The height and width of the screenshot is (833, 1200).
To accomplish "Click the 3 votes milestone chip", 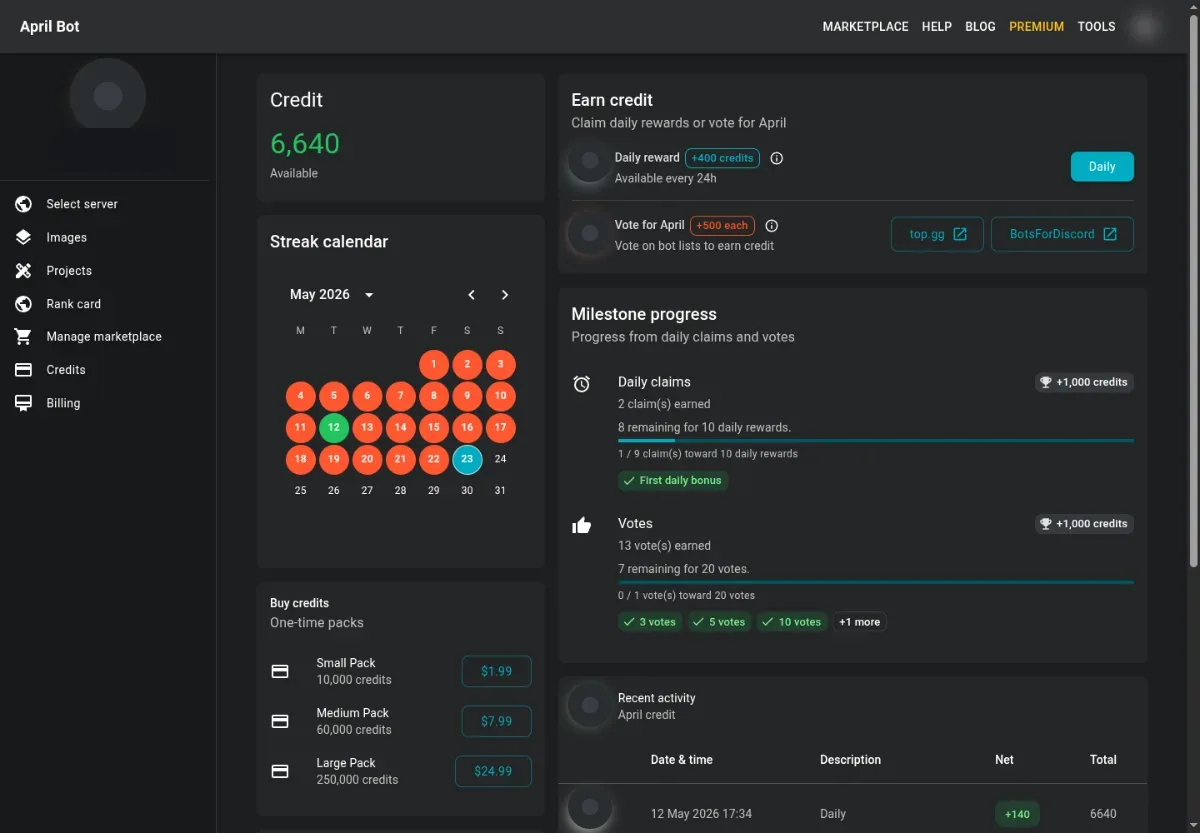I will click(650, 622).
